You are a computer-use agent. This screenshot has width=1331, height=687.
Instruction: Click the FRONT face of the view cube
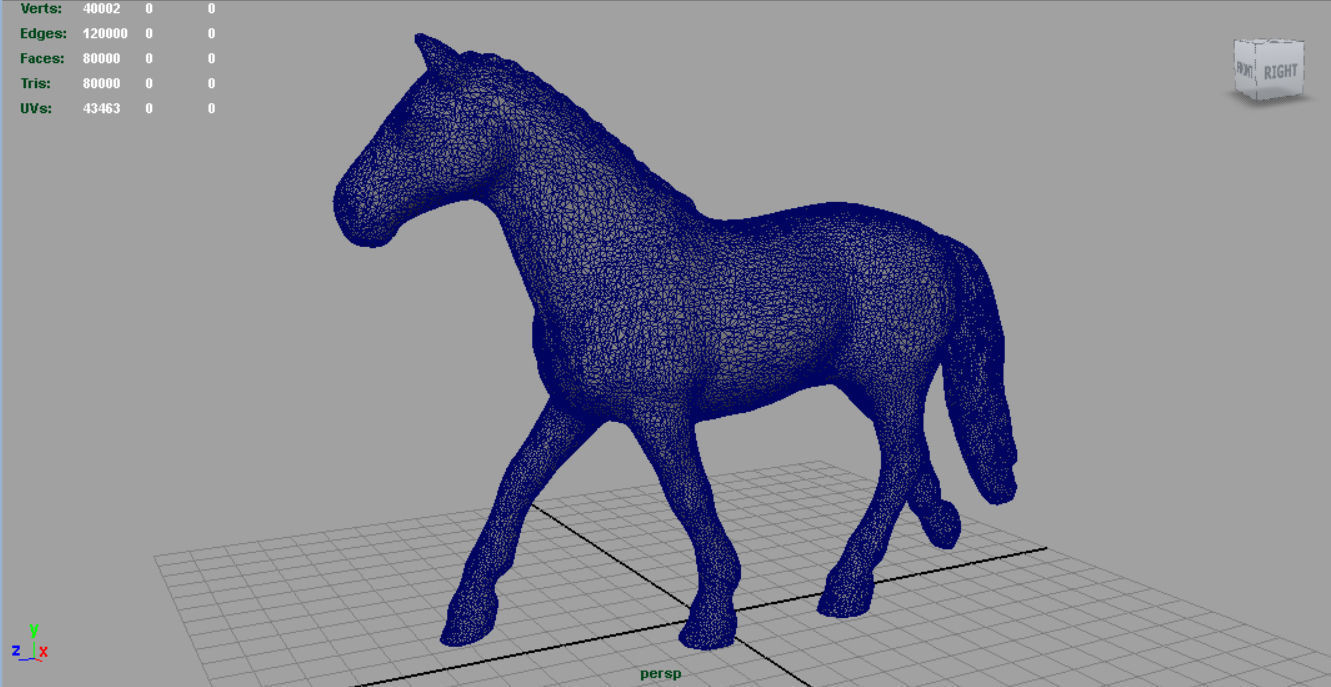pyautogui.click(x=1246, y=70)
